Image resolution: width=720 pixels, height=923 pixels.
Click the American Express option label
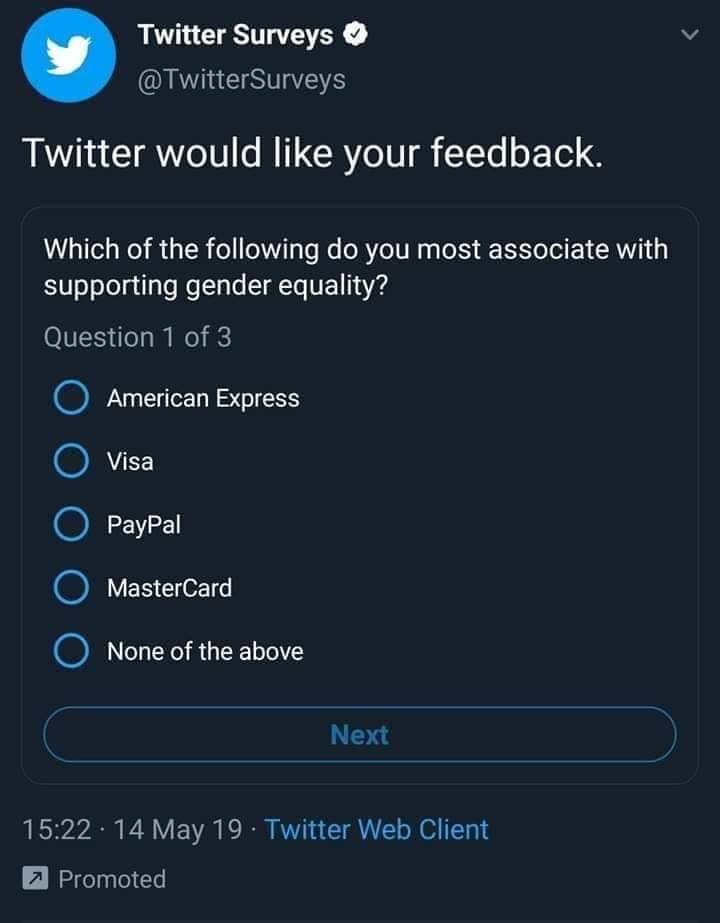203,399
